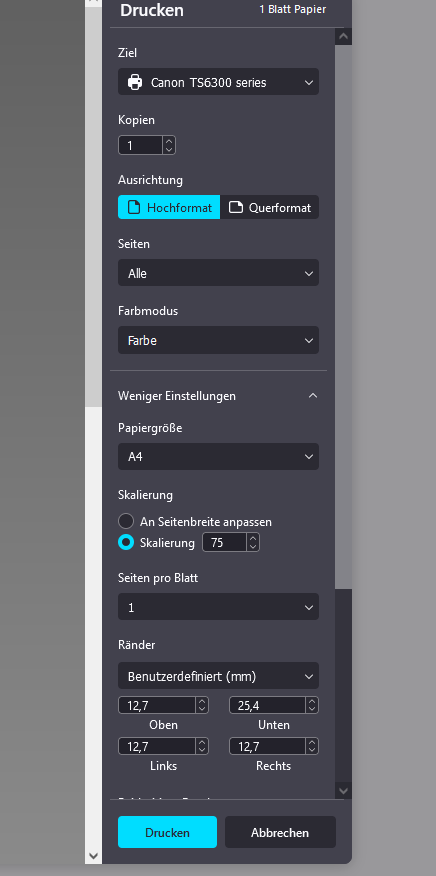
Task: Click the Abbrechen button
Action: tap(280, 832)
